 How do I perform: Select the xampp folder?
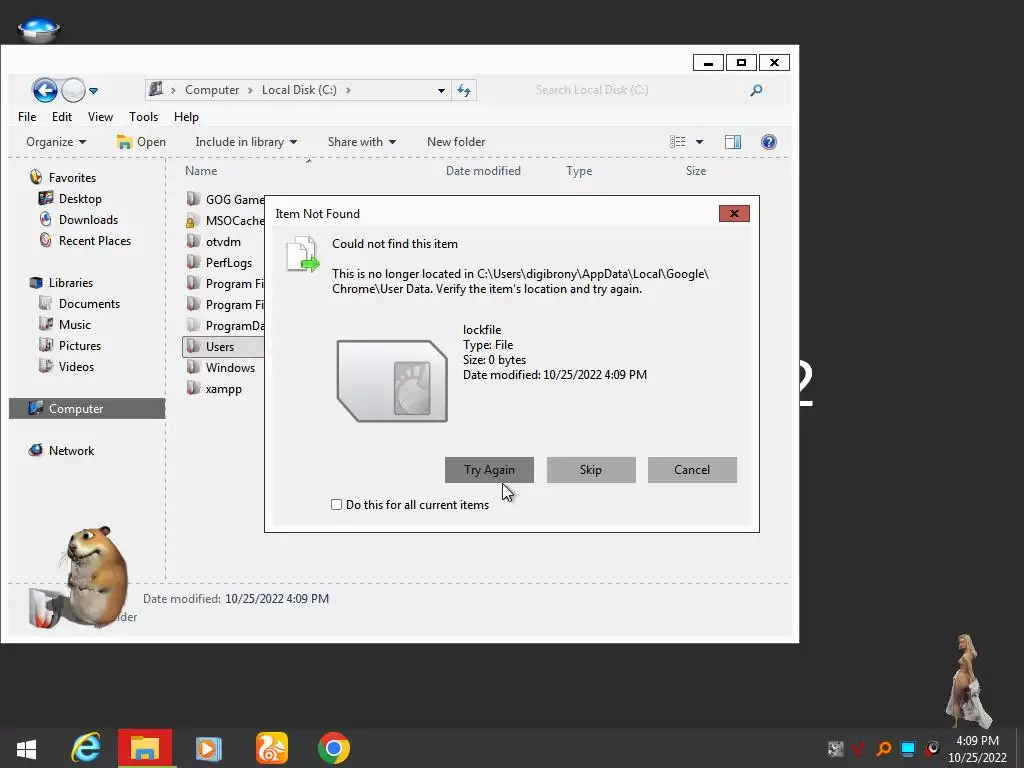pos(214,389)
